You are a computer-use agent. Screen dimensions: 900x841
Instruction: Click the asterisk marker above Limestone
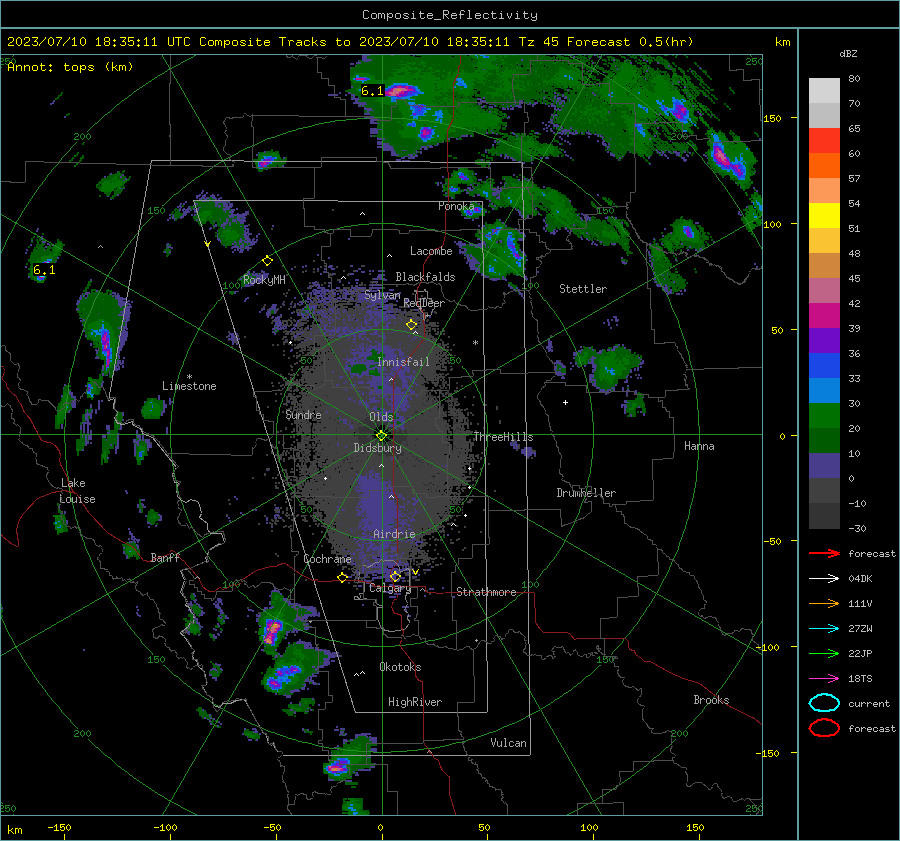(189, 377)
